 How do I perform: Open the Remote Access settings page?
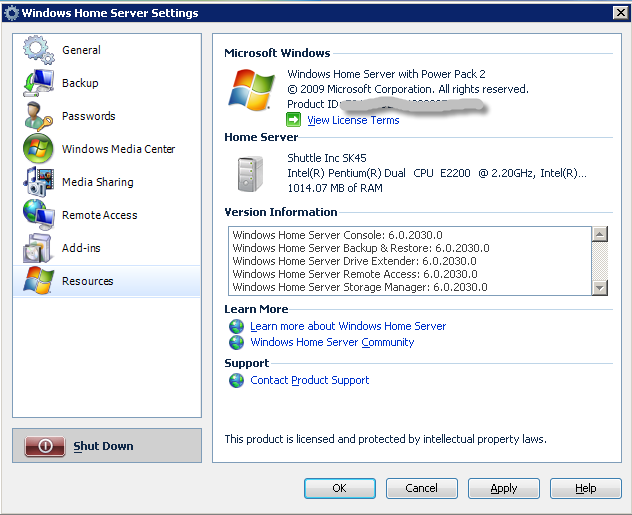click(107, 215)
